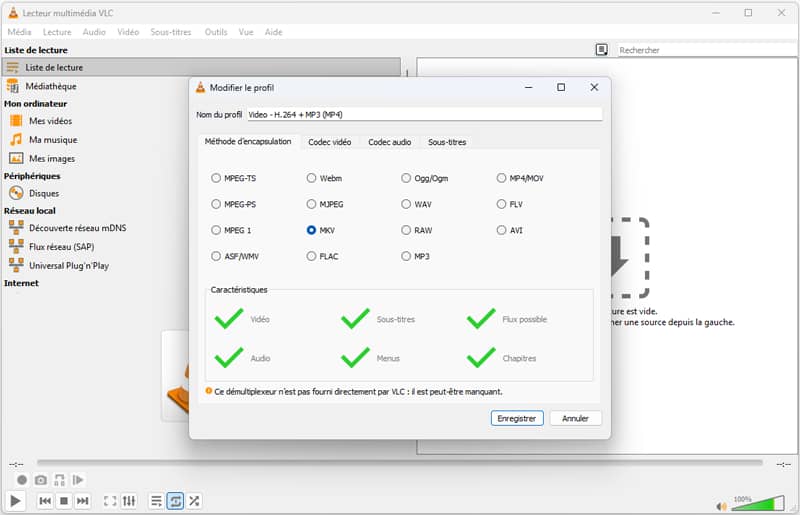Click the Annuler button
The width and height of the screenshot is (800, 515).
click(x=575, y=418)
